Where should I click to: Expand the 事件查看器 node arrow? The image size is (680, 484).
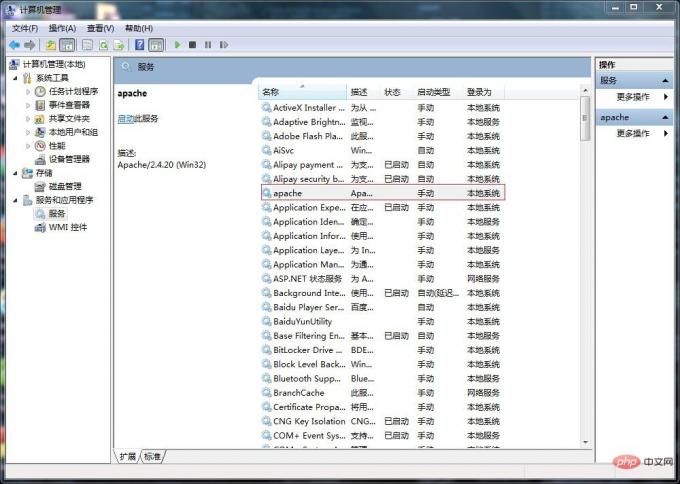28,105
